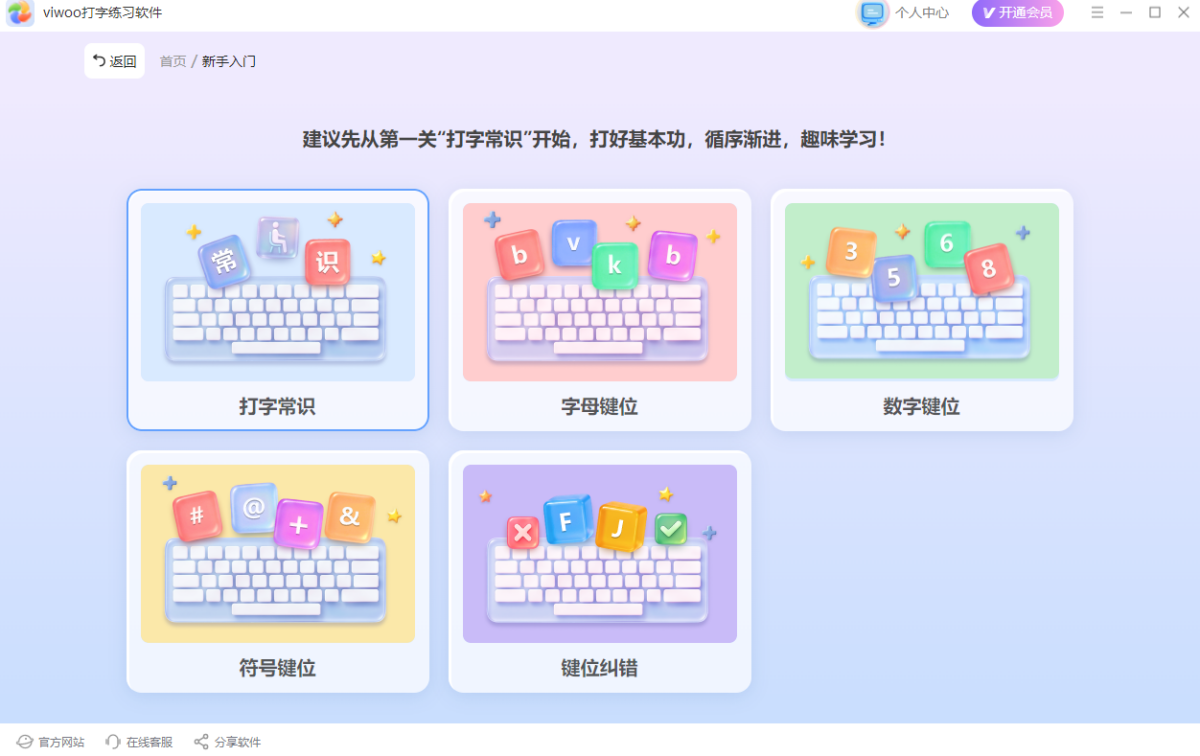The width and height of the screenshot is (1200, 756).
Task: Open the 打字常识 lesson thumbnail
Action: [278, 292]
